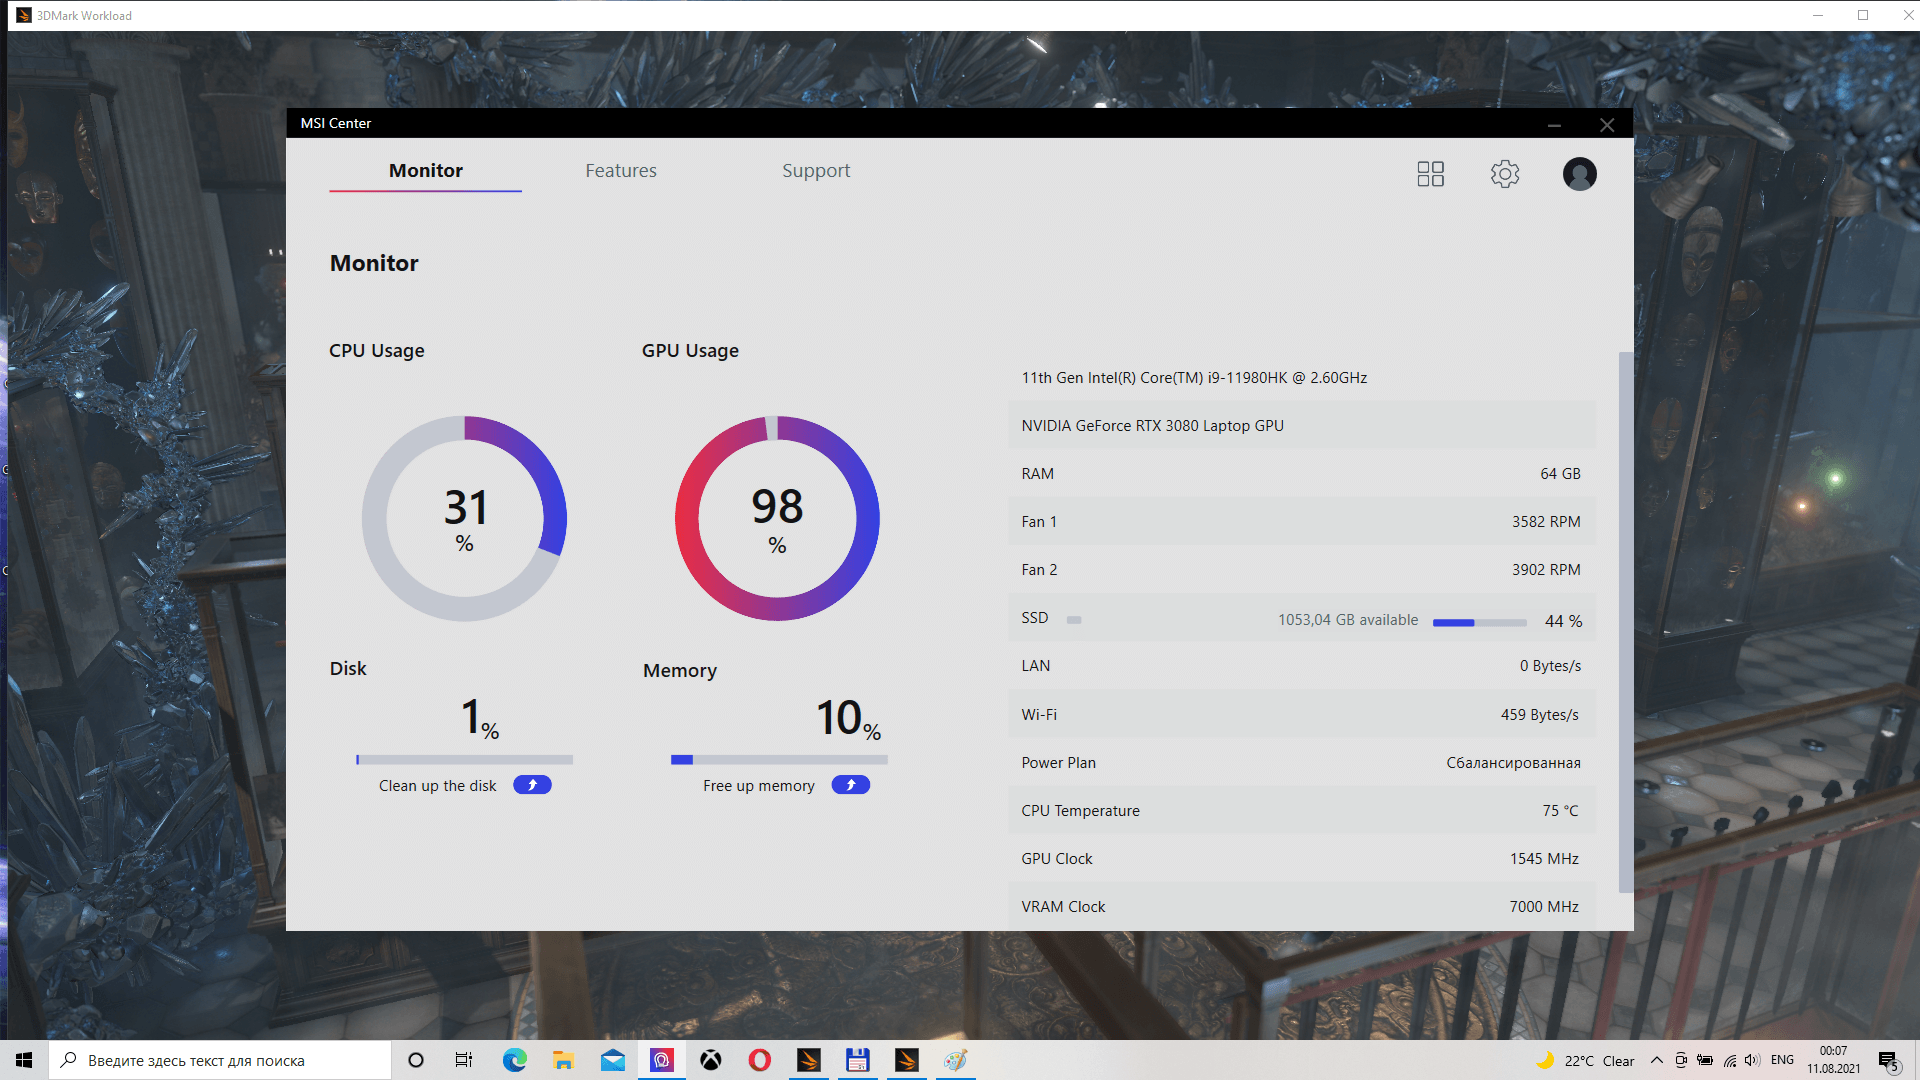Show hidden system tray icons chevron
The height and width of the screenshot is (1080, 1920).
pos(1656,1060)
